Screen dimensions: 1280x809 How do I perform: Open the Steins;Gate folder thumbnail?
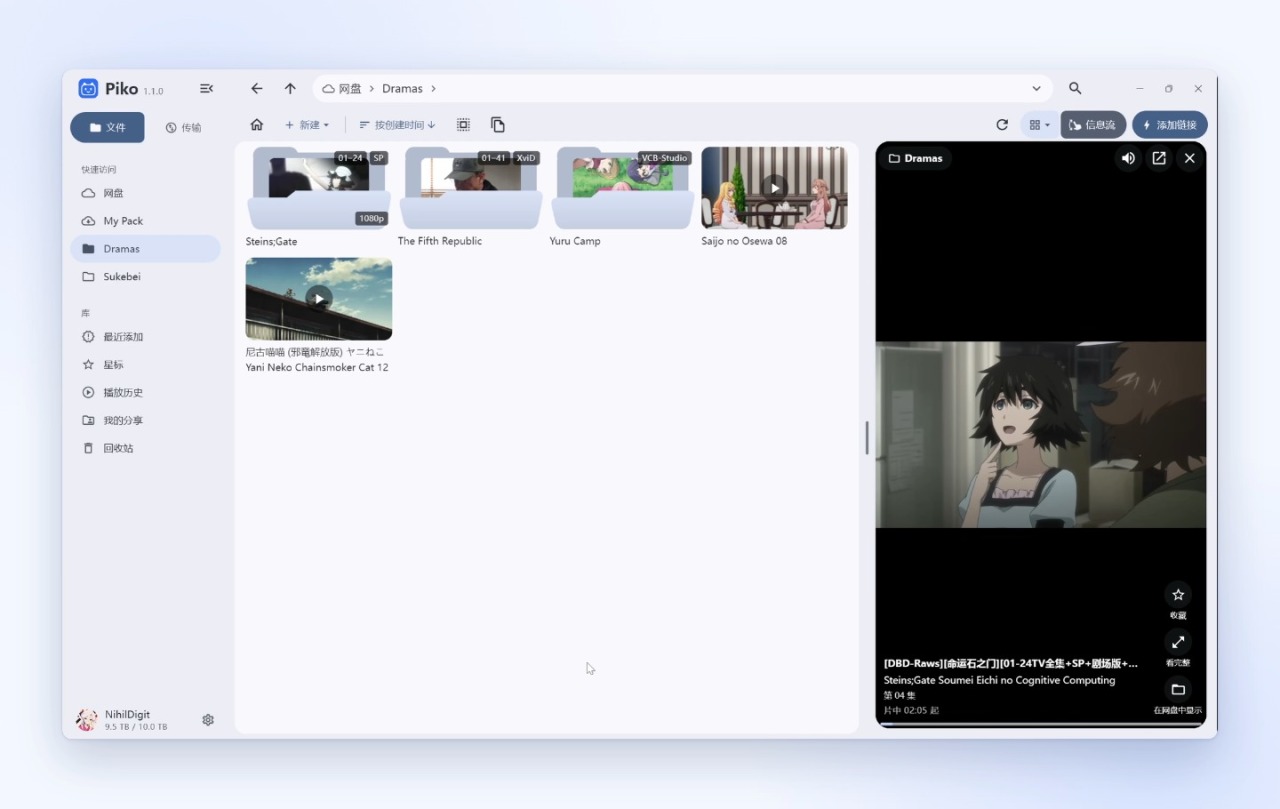319,188
